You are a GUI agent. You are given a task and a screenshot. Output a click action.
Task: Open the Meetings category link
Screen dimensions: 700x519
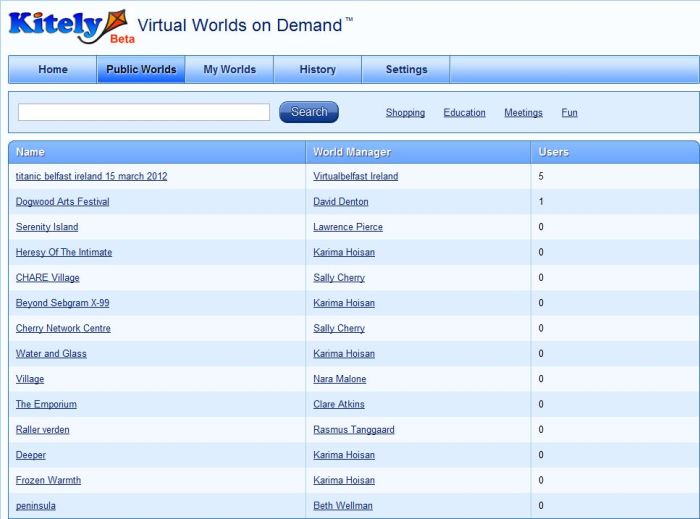[523, 113]
